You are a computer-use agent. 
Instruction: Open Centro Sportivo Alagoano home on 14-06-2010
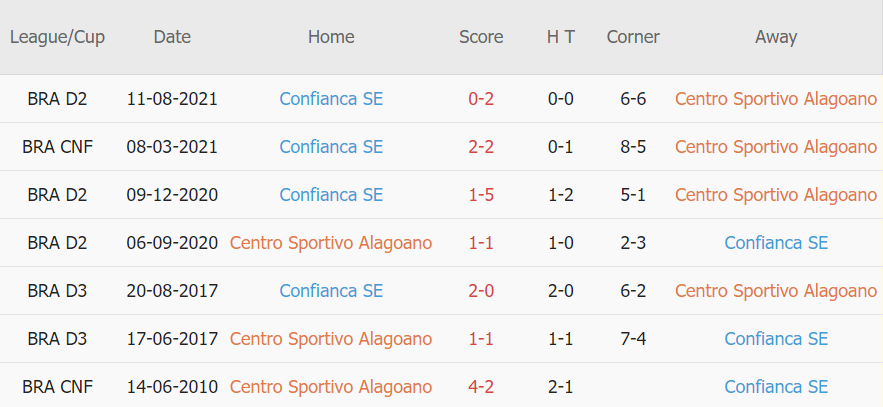tap(331, 387)
